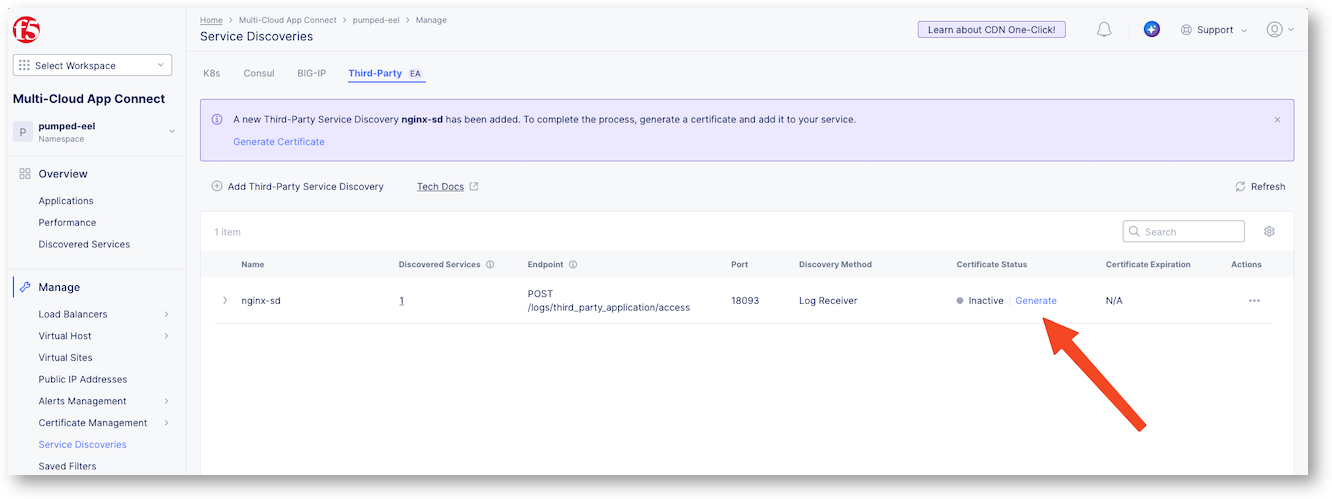
Task: Click the Certificate Expiration column header
Action: point(1148,265)
